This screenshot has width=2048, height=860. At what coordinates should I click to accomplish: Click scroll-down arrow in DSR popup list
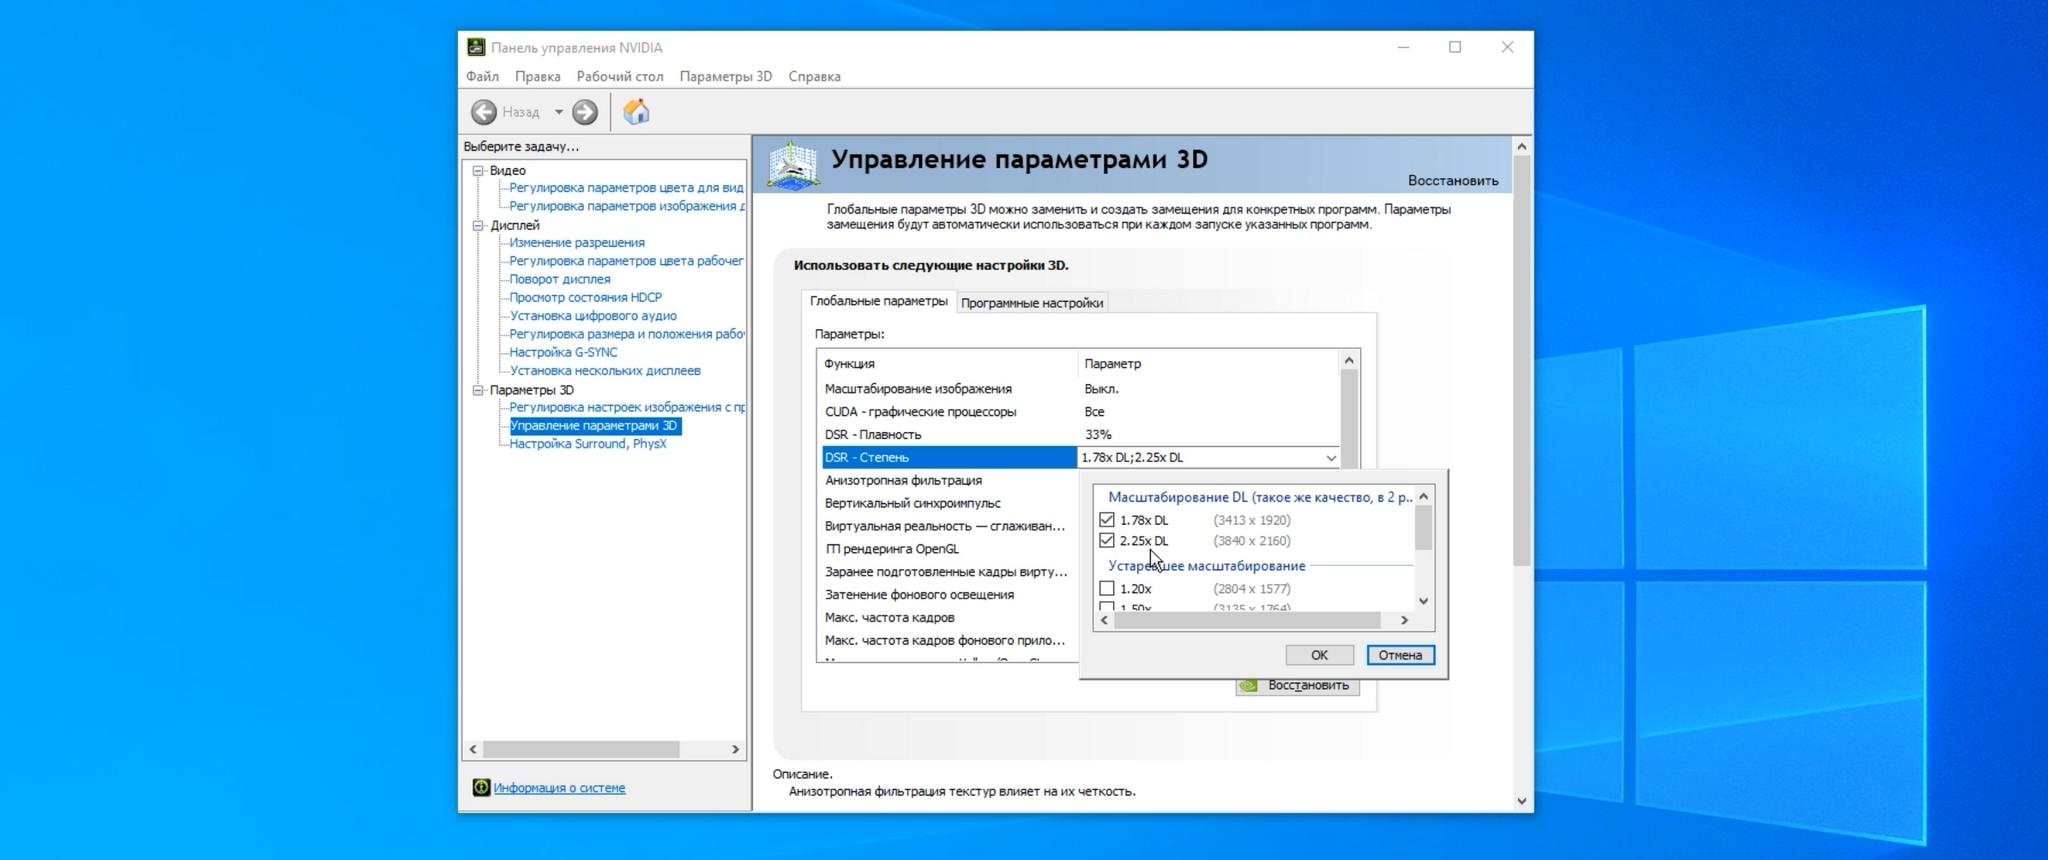click(x=1424, y=602)
